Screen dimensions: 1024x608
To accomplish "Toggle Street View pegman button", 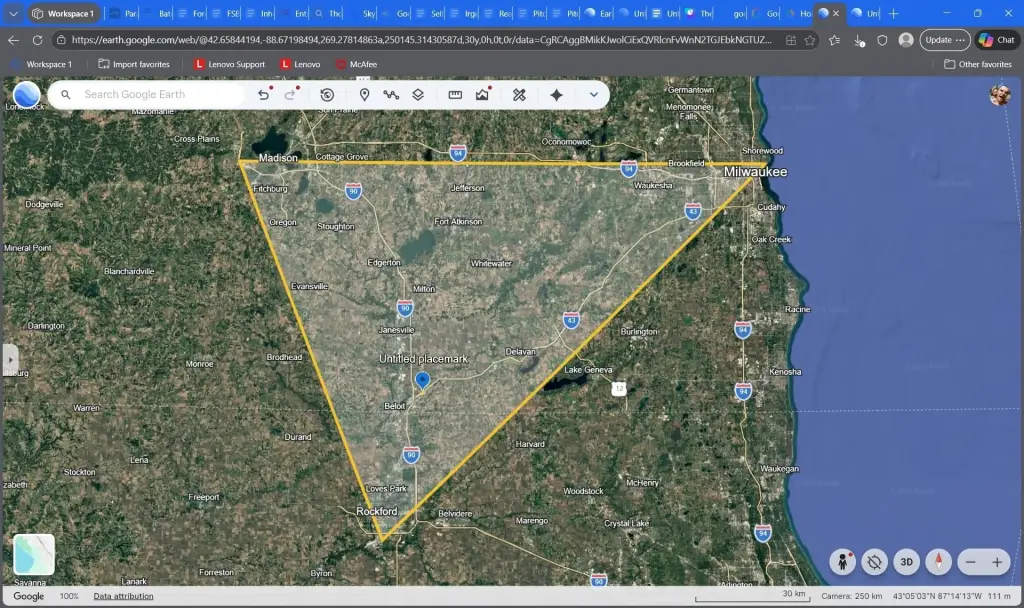I will pos(842,562).
